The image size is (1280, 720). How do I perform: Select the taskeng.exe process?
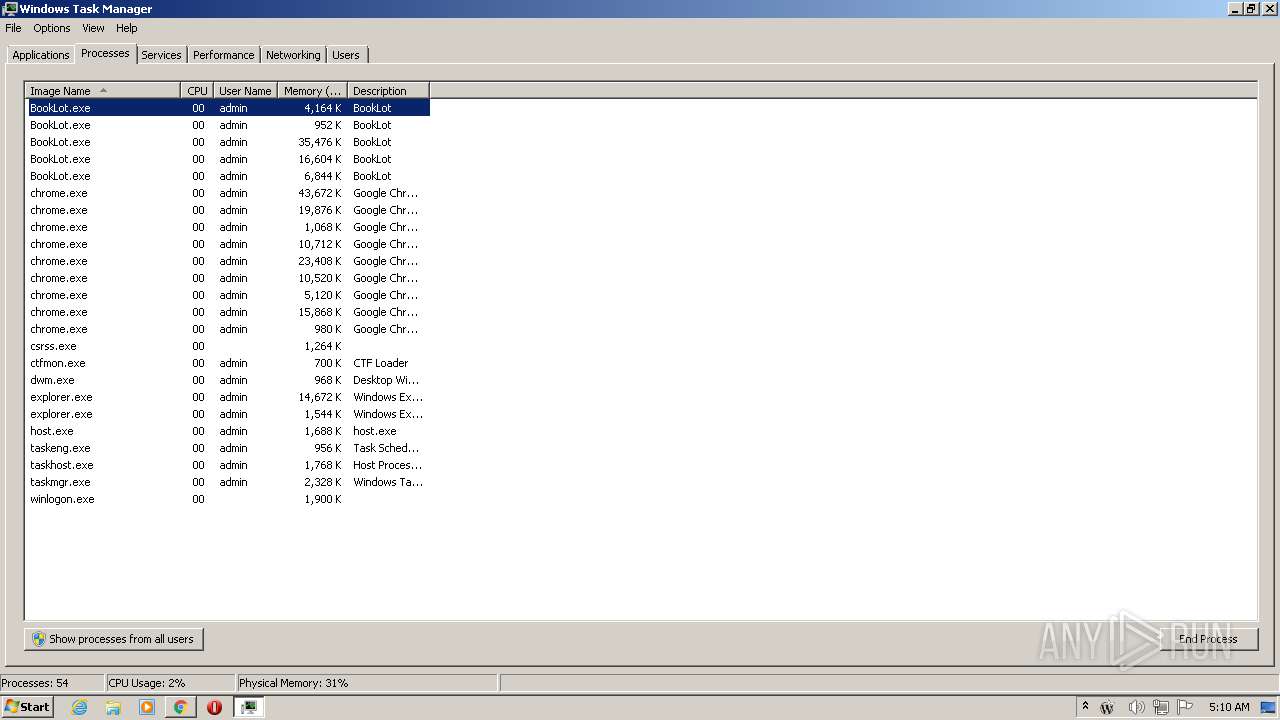coord(228,448)
